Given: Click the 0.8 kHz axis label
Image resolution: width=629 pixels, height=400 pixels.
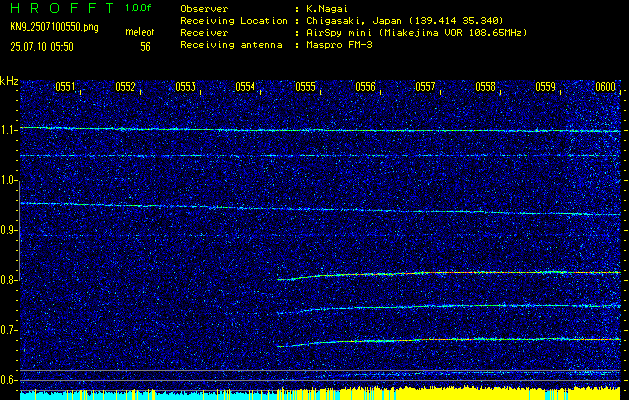Looking at the screenshot, I should click(9, 280).
